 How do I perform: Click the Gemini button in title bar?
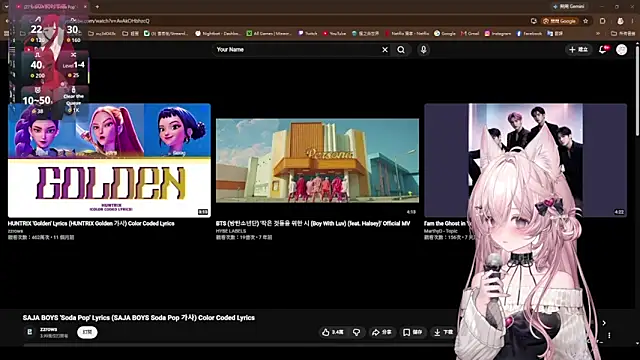pyautogui.click(x=569, y=7)
